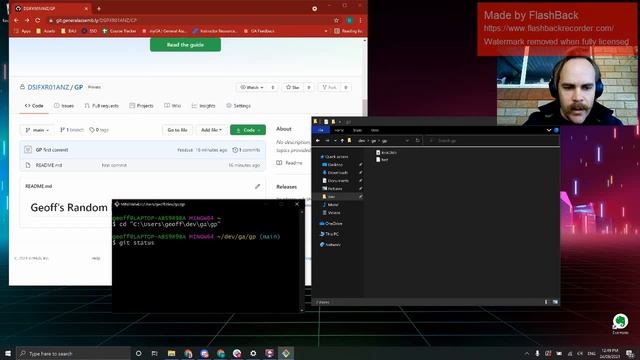Open the Apps bookmark shortcut
Image resolution: width=640 pixels, height=360 pixels.
point(23,31)
